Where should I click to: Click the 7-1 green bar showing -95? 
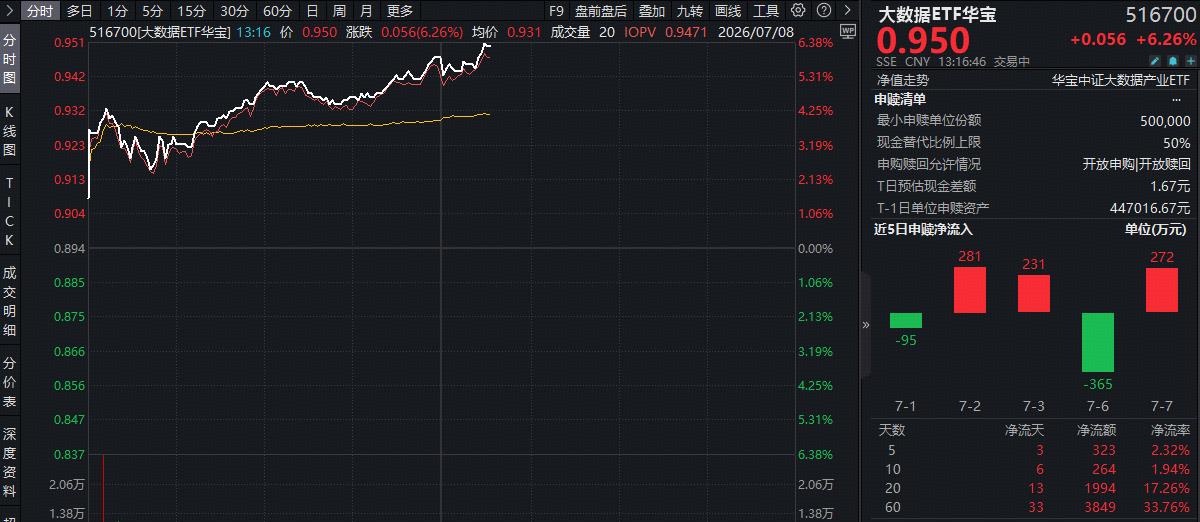click(906, 320)
